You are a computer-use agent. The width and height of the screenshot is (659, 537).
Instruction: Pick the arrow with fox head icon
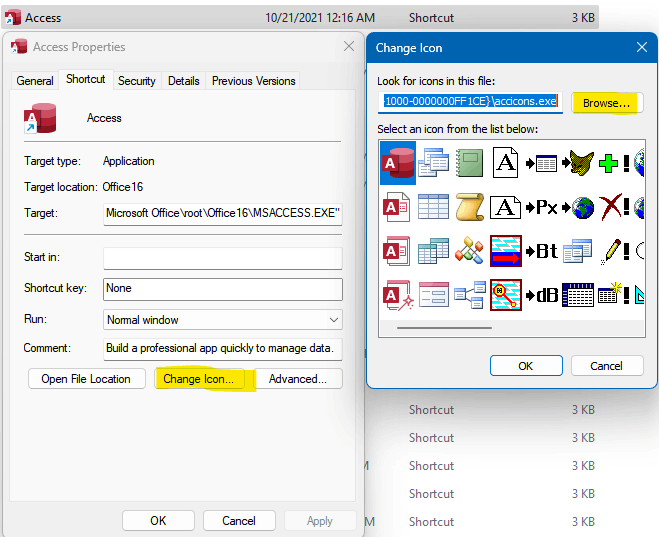[578, 163]
